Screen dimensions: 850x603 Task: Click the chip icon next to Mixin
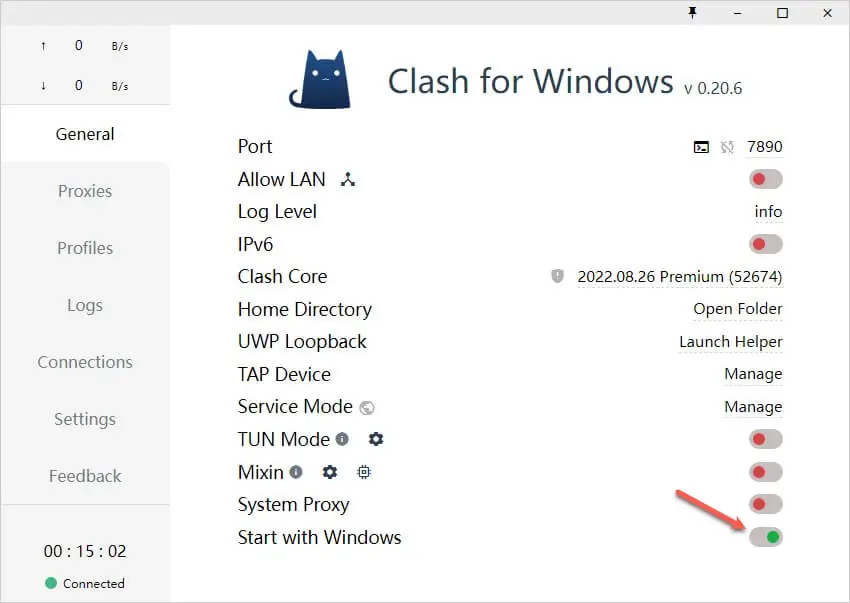tap(363, 471)
